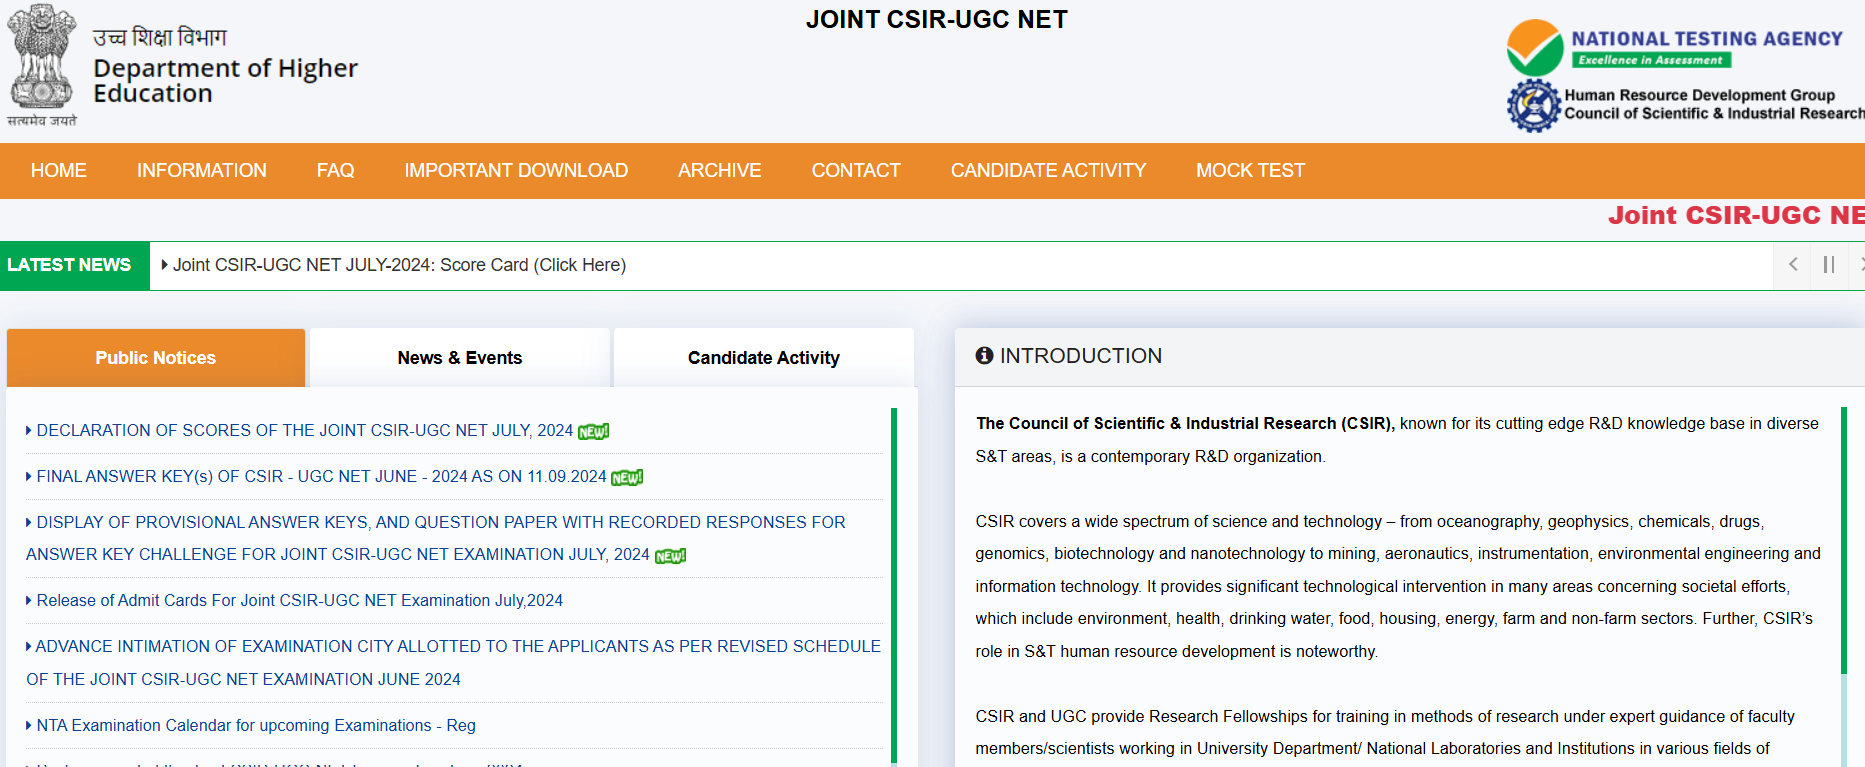1865x767 pixels.
Task: Open the JULY-2024 Score Card news link
Action: pos(399,265)
